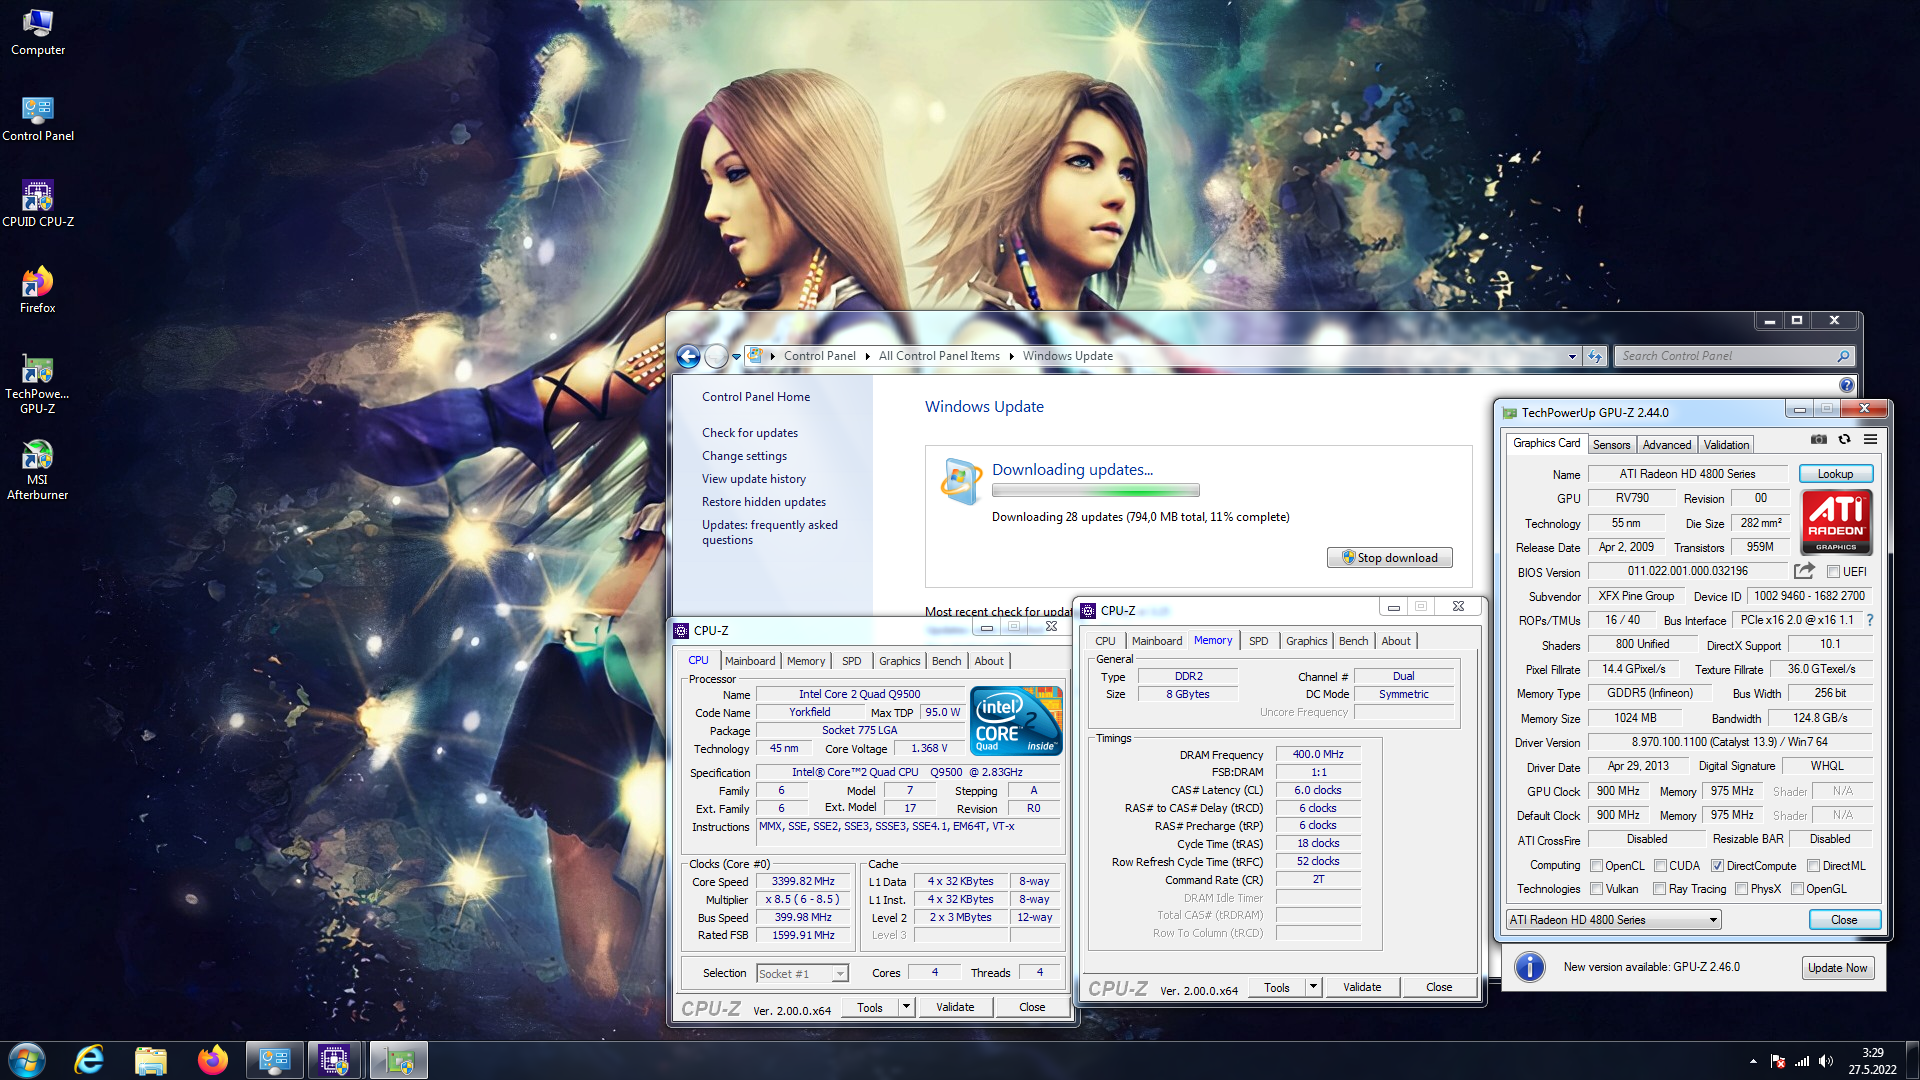Open the Socket #1 selection dropdown
The image size is (1920, 1080).
click(802, 974)
